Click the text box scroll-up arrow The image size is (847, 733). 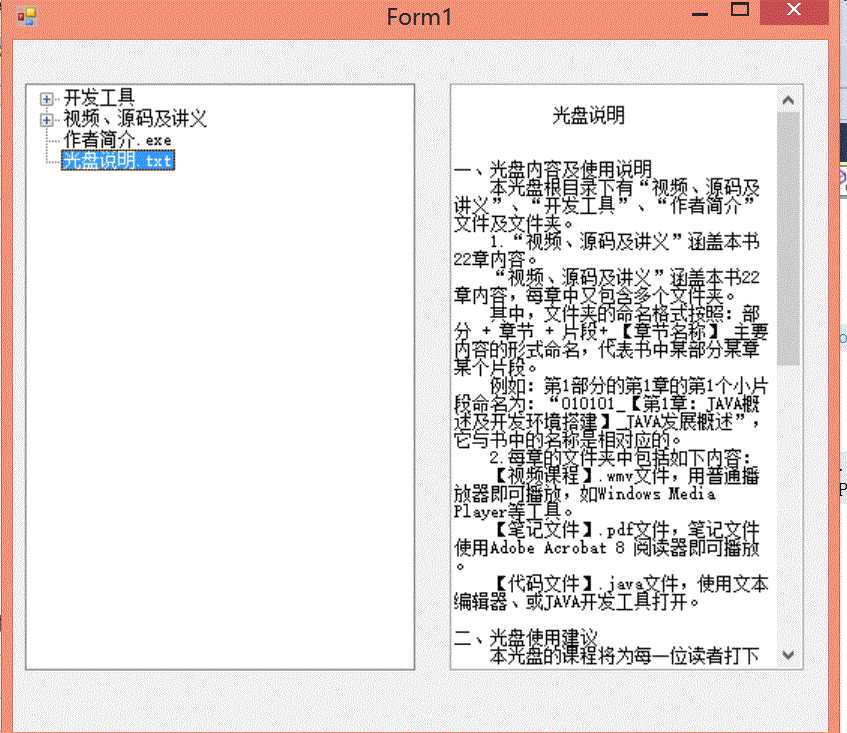(x=788, y=100)
